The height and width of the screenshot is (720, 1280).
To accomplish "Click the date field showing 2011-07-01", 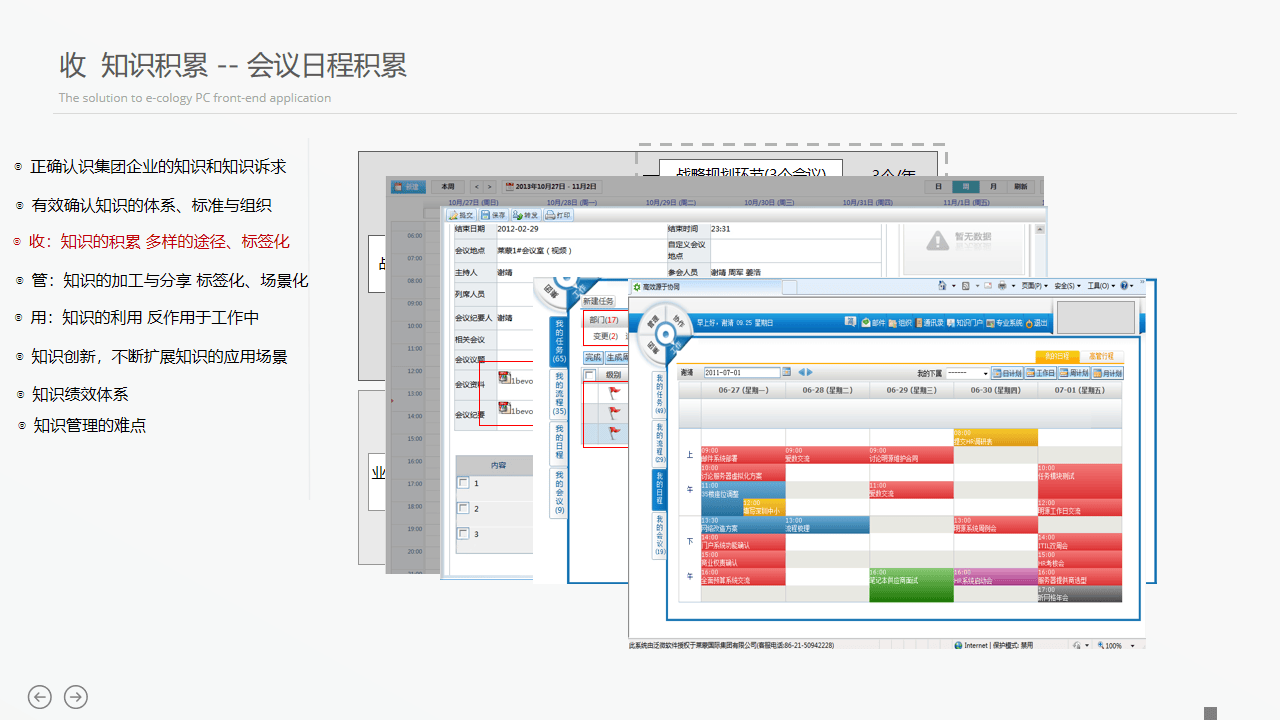I will pyautogui.click(x=742, y=372).
